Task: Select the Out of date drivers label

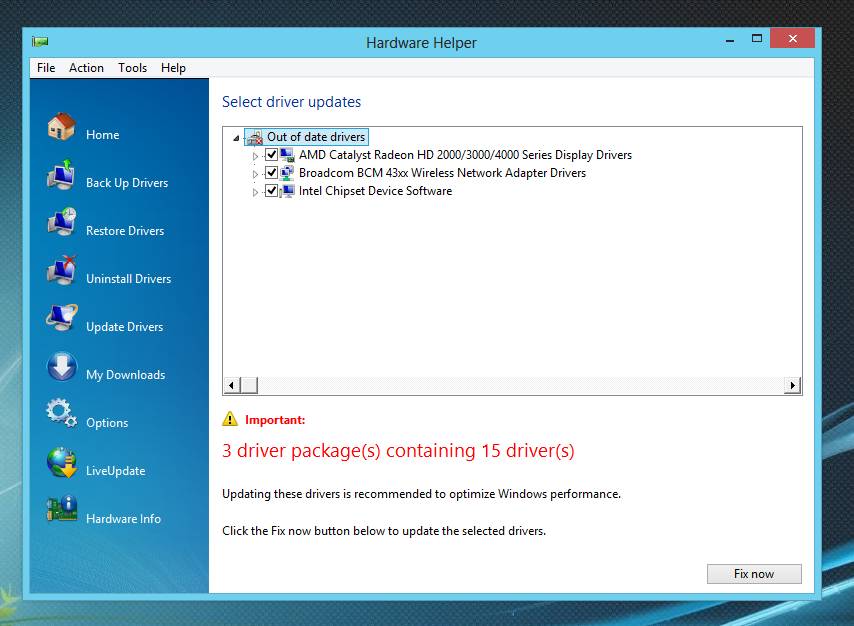Action: (316, 137)
